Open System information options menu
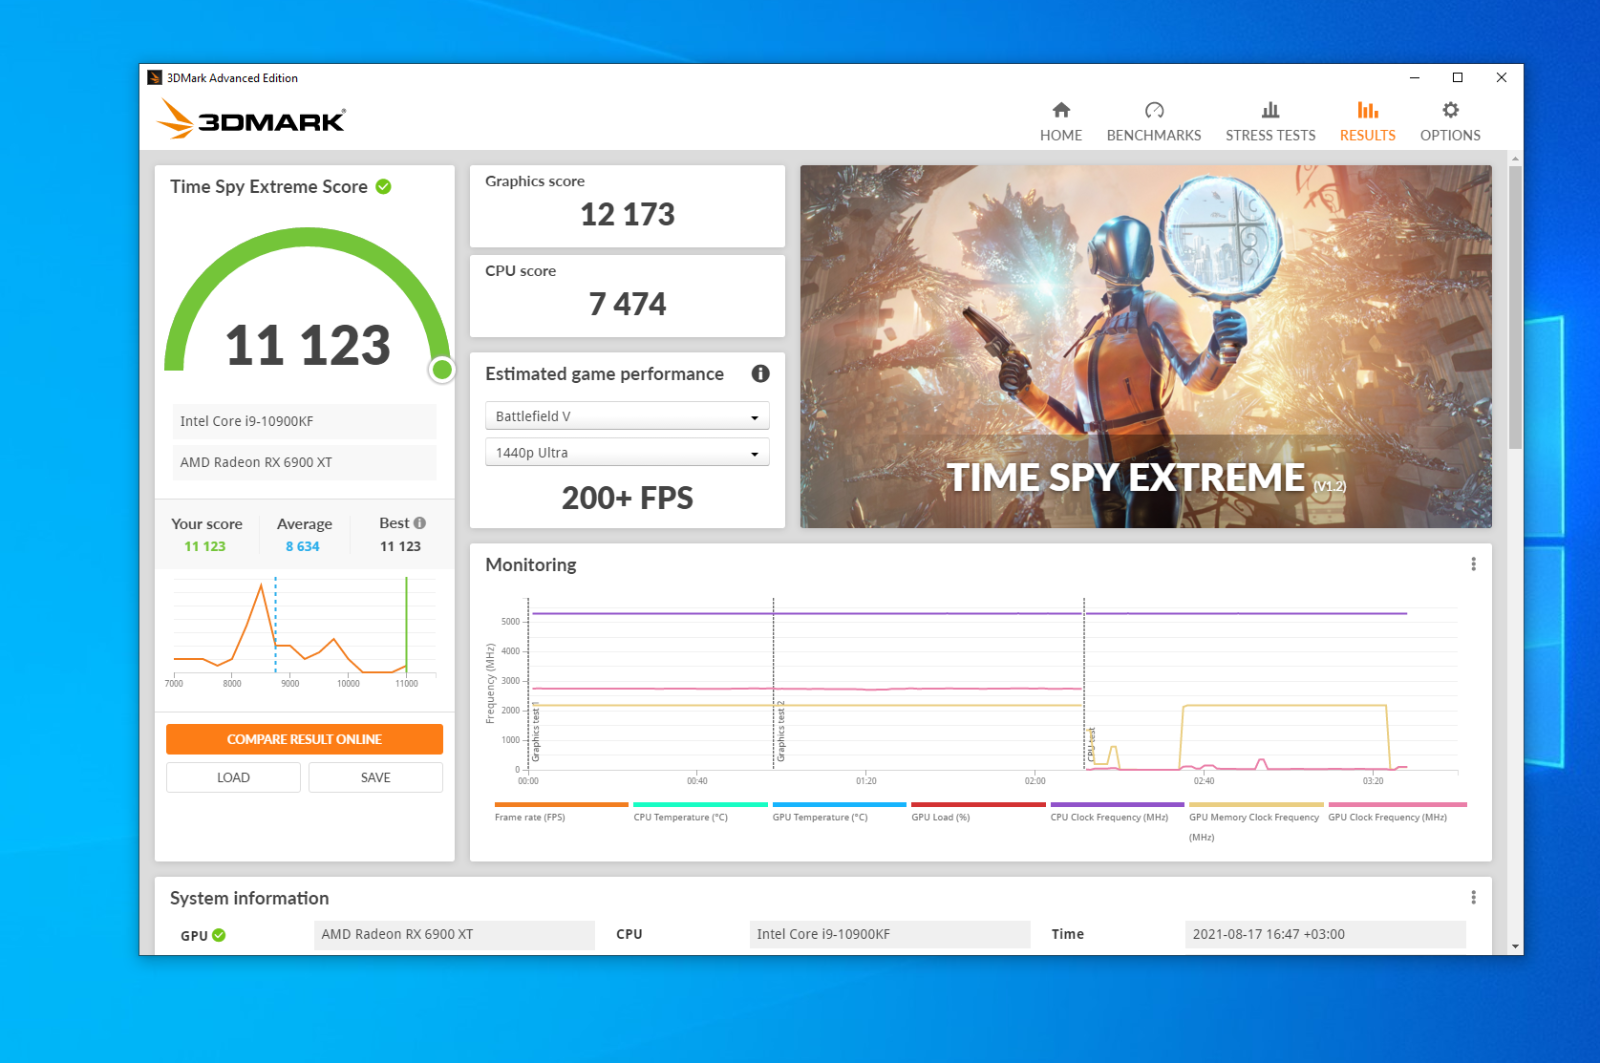 [x=1473, y=898]
